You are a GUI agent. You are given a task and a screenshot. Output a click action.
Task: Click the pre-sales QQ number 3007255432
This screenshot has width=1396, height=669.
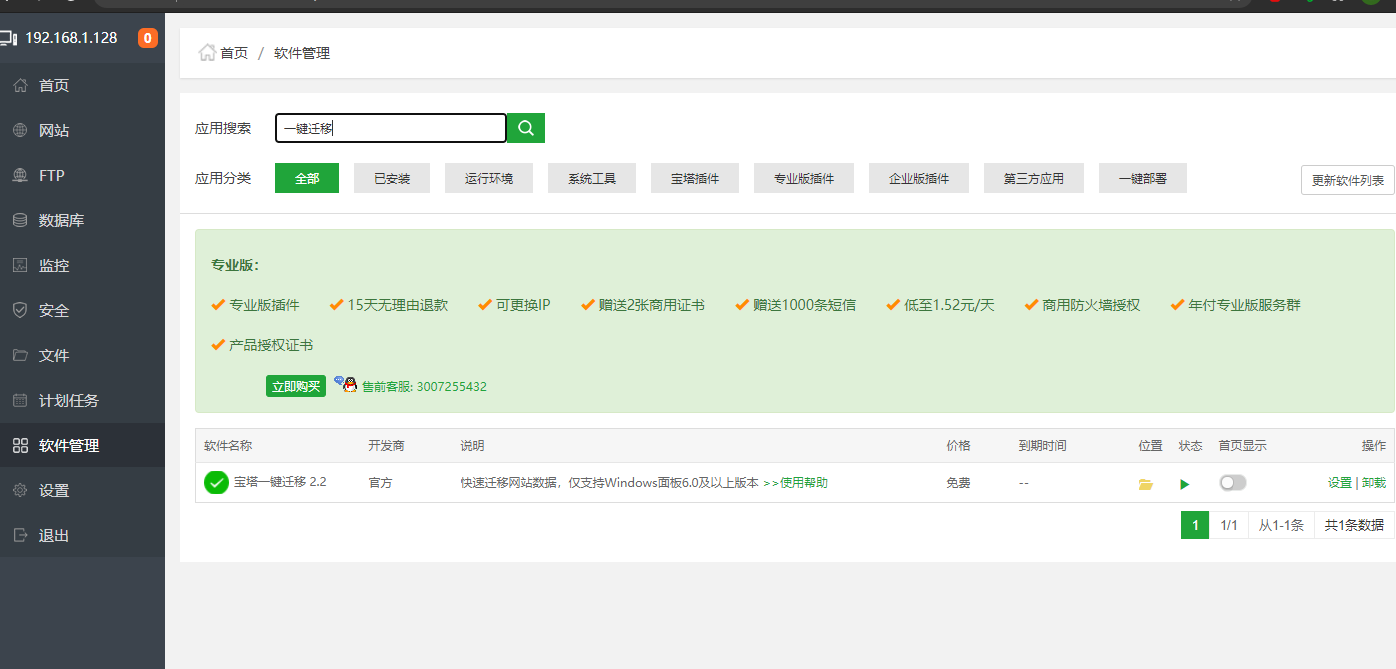coord(452,386)
